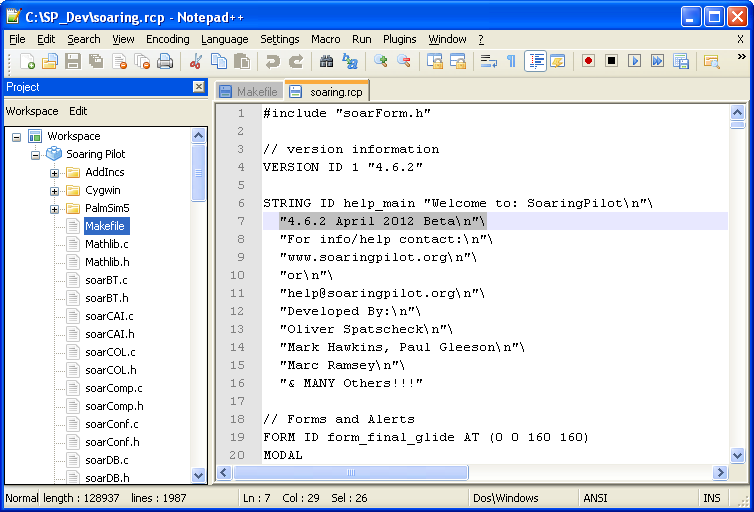Open the Plugins menu

pos(399,39)
